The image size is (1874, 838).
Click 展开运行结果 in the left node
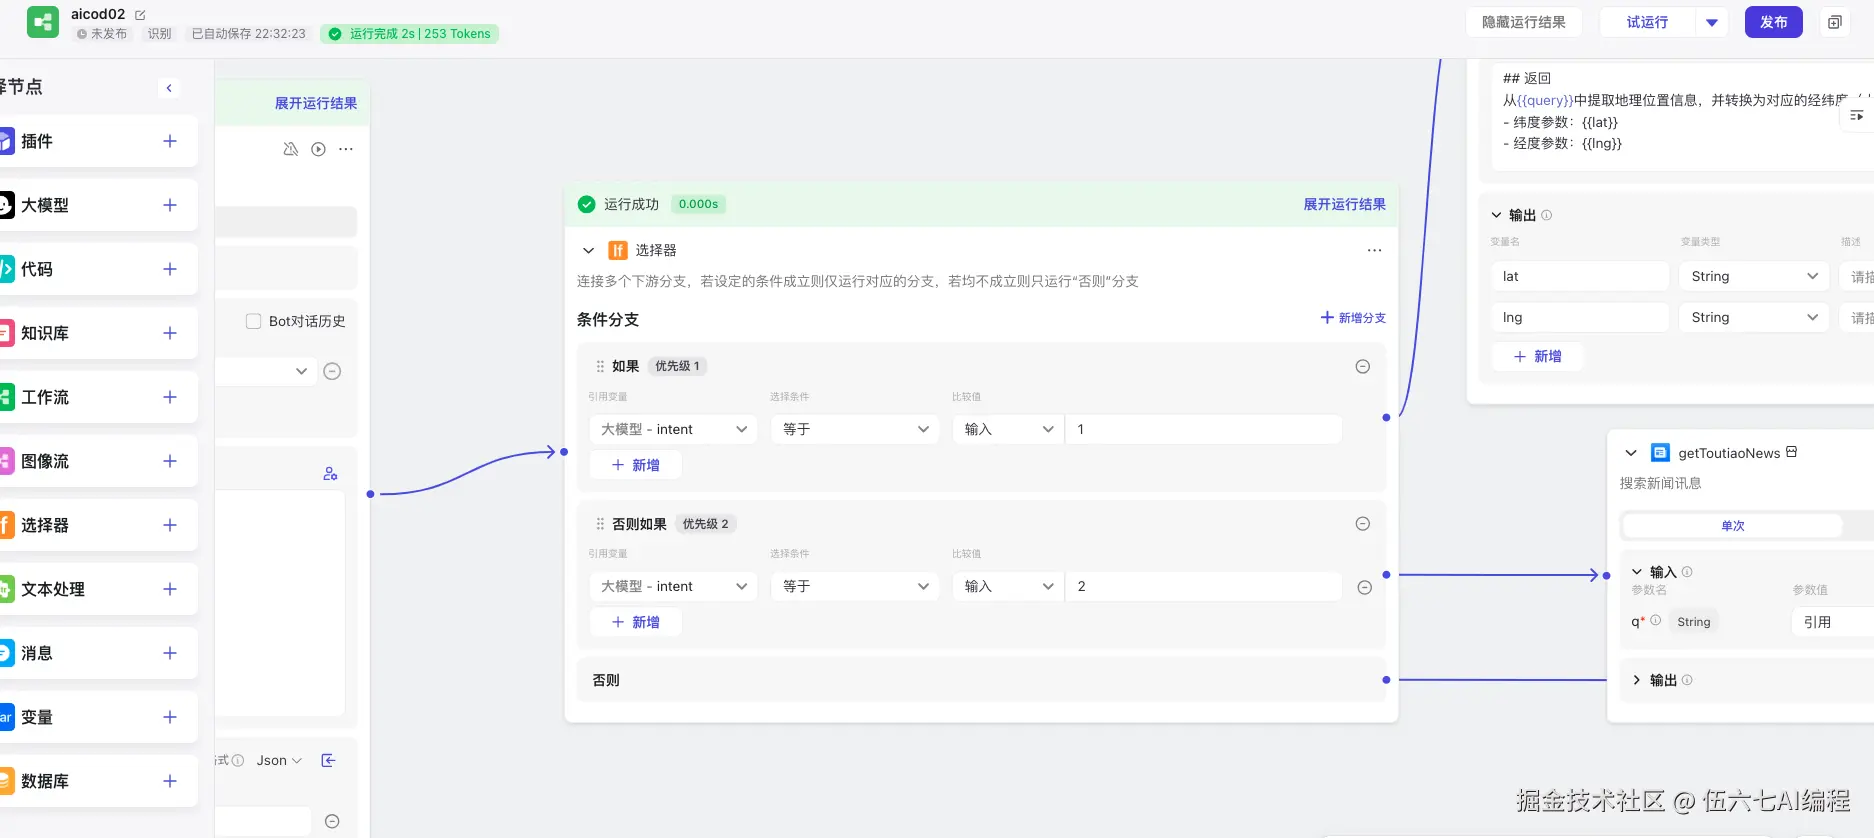pos(316,103)
